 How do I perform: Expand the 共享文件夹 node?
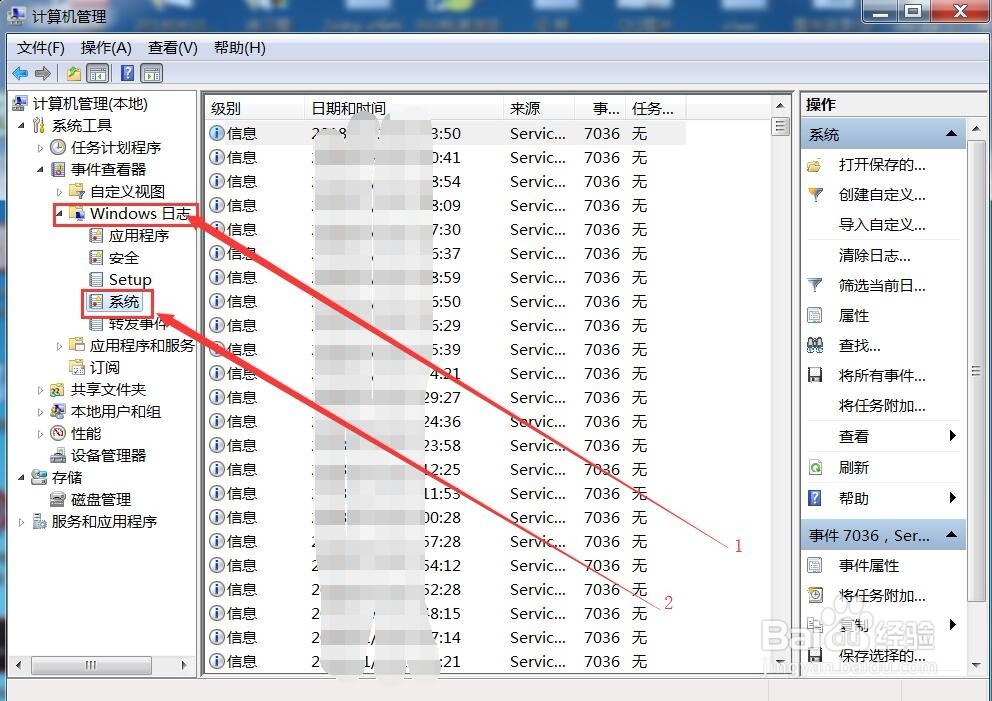pyautogui.click(x=40, y=390)
